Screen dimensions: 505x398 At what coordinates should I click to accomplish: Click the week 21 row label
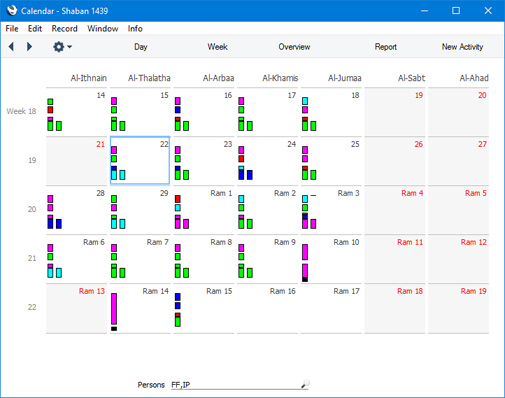tap(32, 258)
